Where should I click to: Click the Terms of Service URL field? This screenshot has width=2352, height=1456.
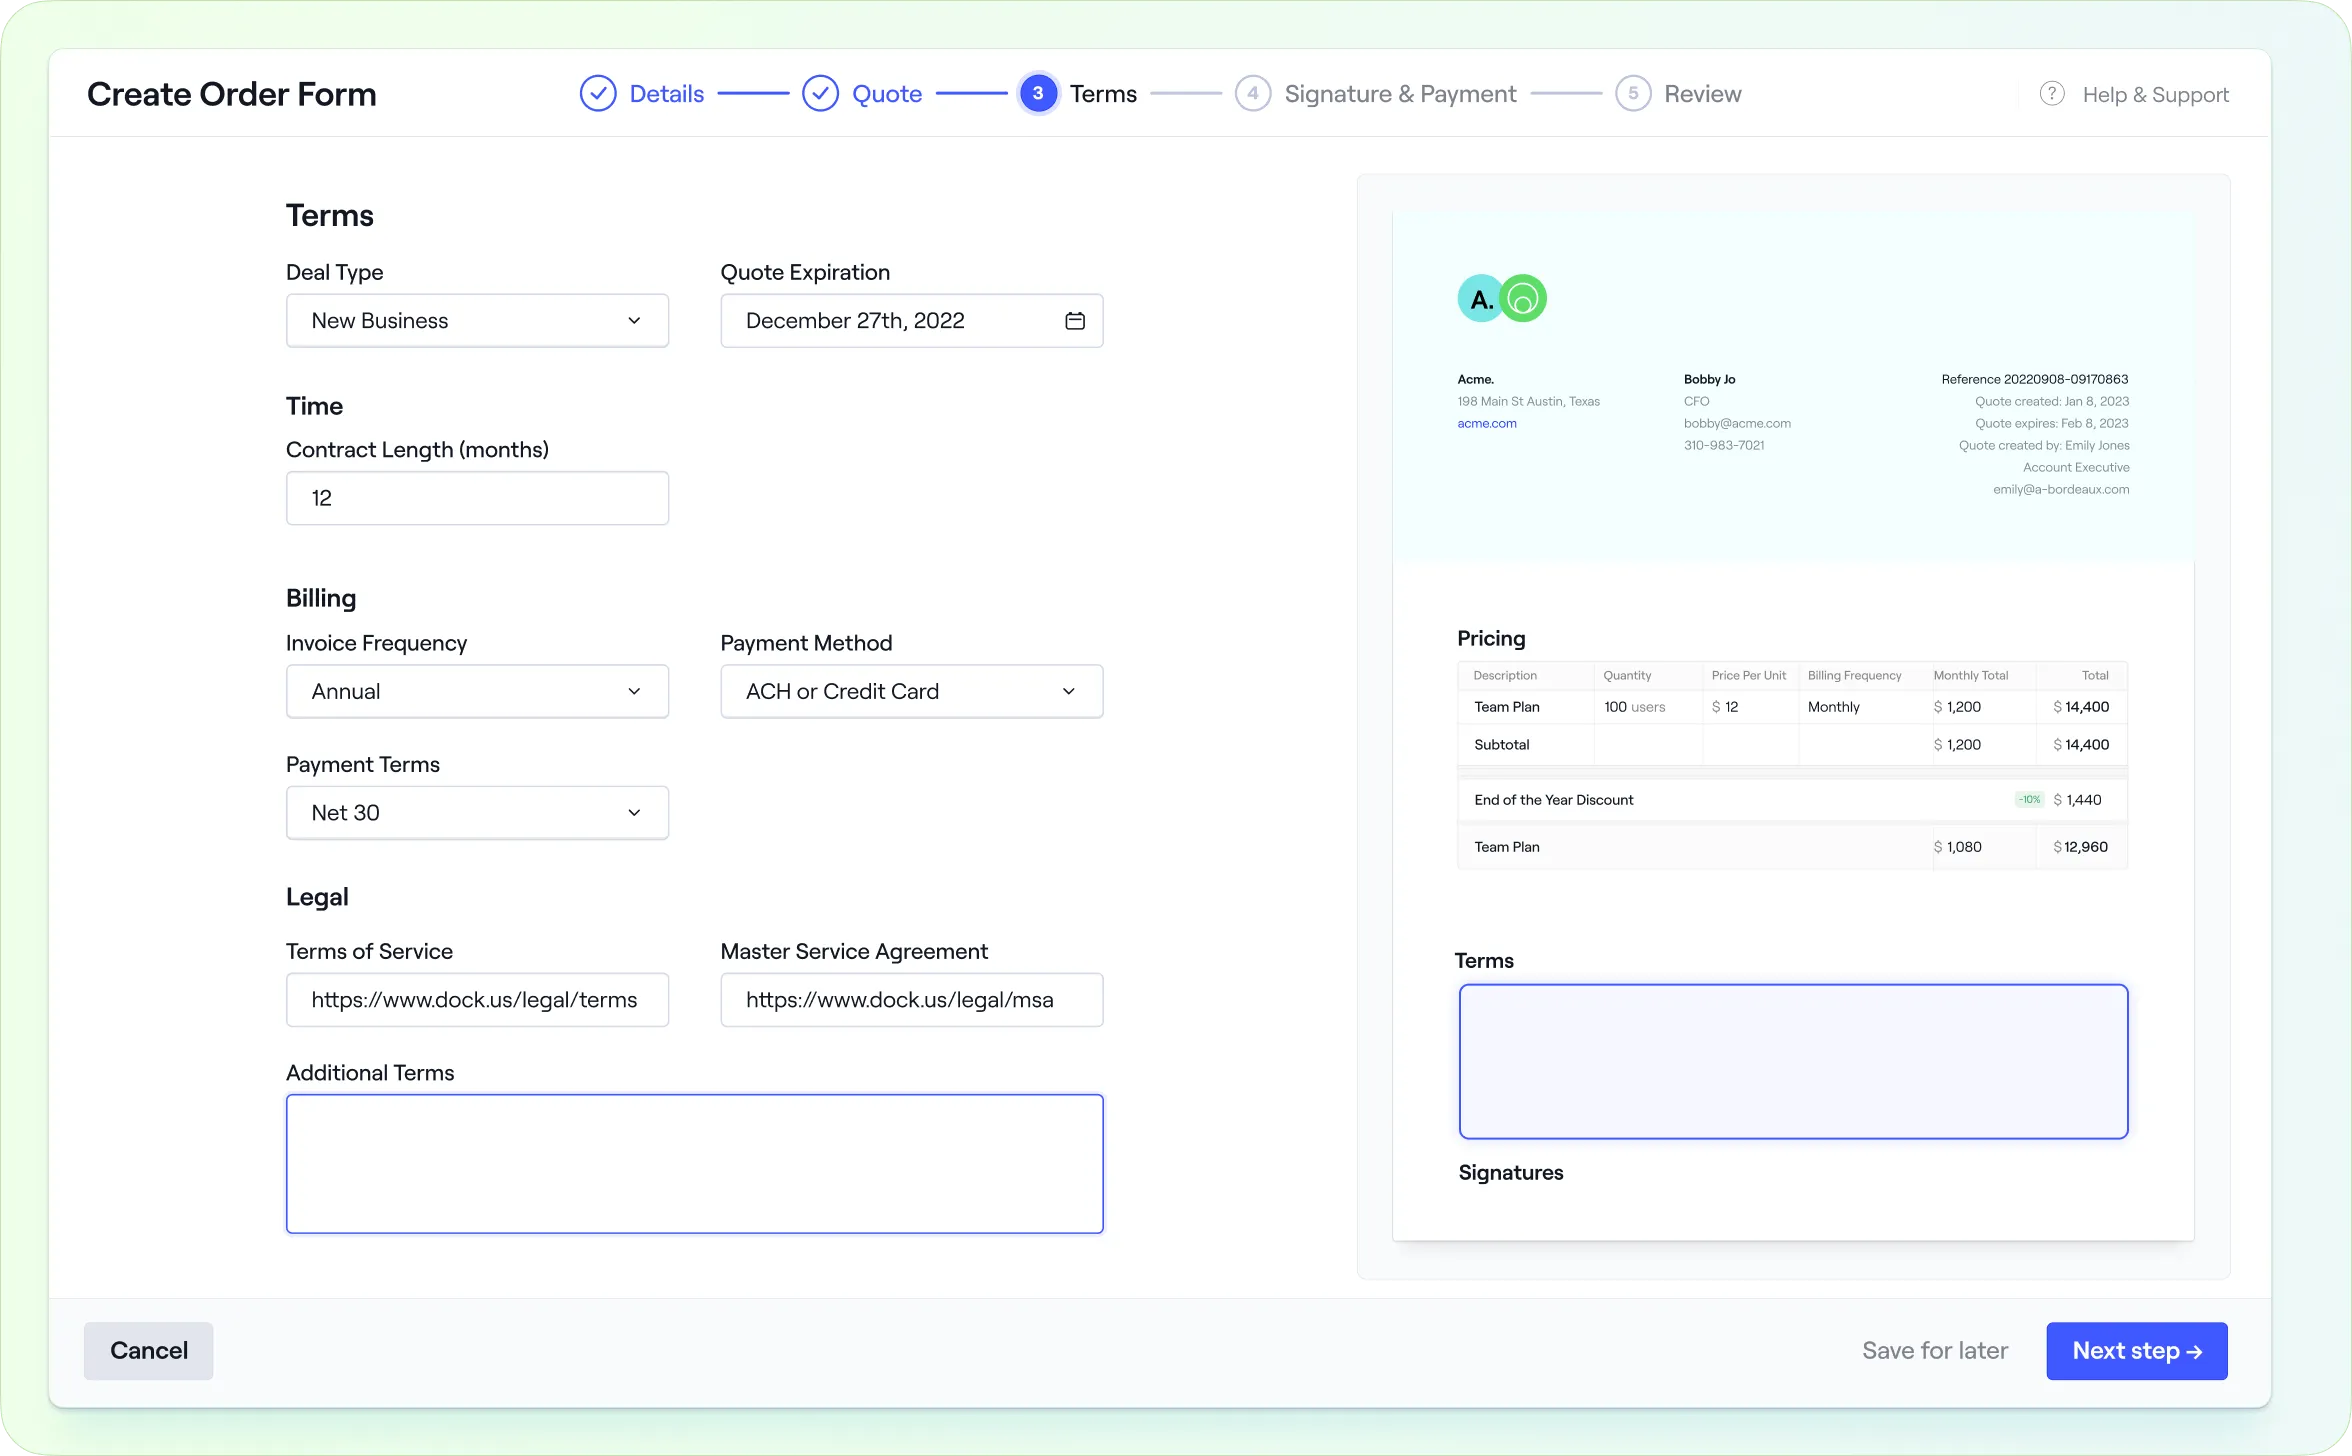click(x=477, y=1000)
